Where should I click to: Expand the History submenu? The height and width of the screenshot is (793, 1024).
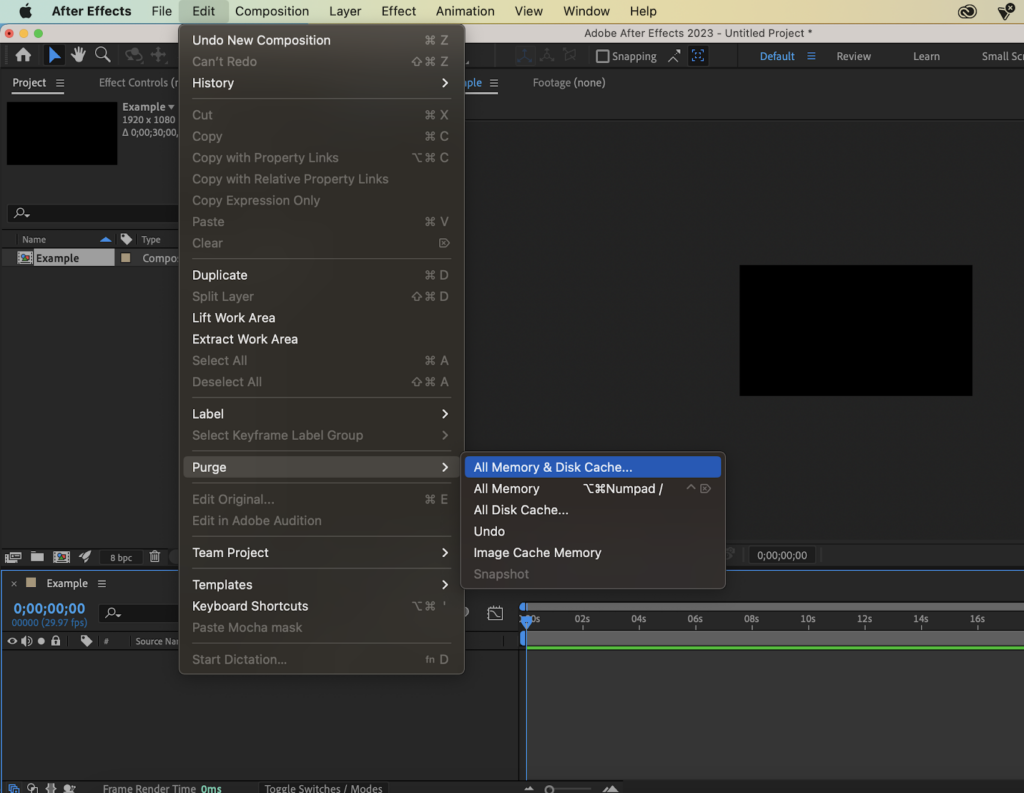[x=321, y=83]
